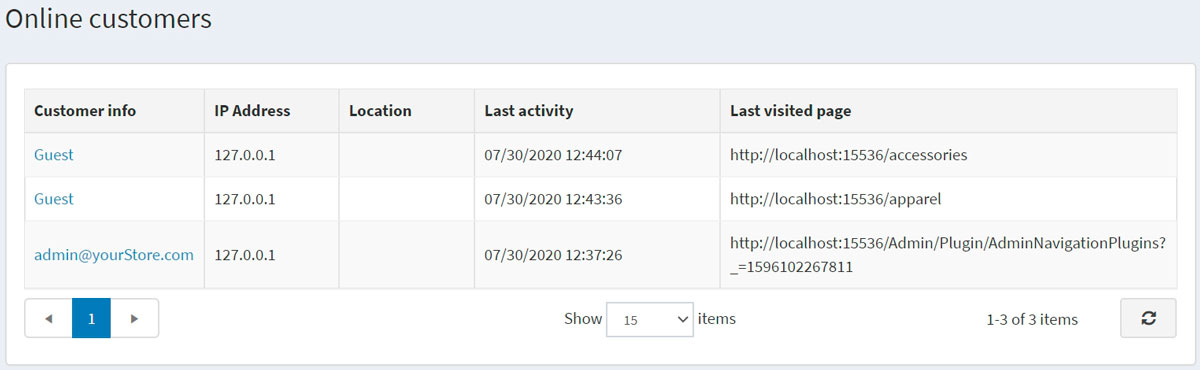
Task: Open admin@yourStore.com customer link
Action: pyautogui.click(x=114, y=255)
